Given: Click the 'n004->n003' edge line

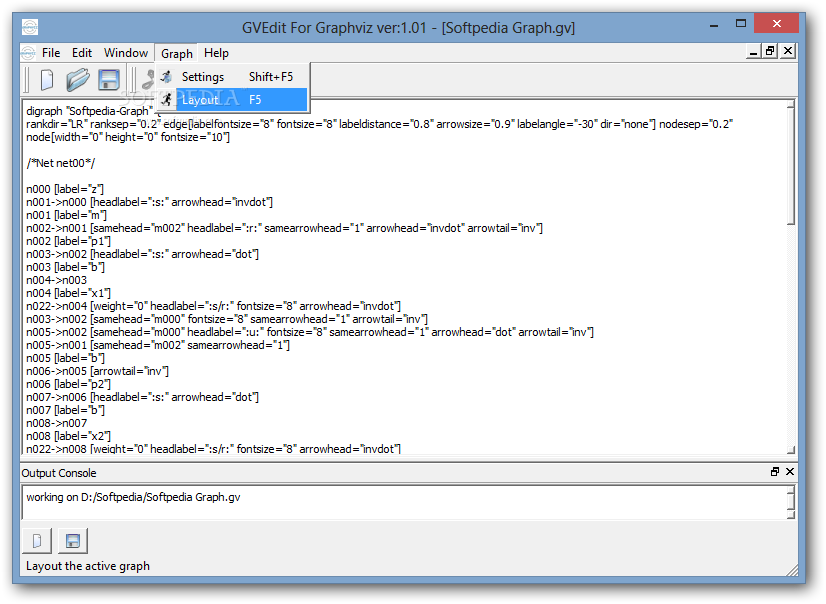Looking at the screenshot, I should click(x=56, y=280).
